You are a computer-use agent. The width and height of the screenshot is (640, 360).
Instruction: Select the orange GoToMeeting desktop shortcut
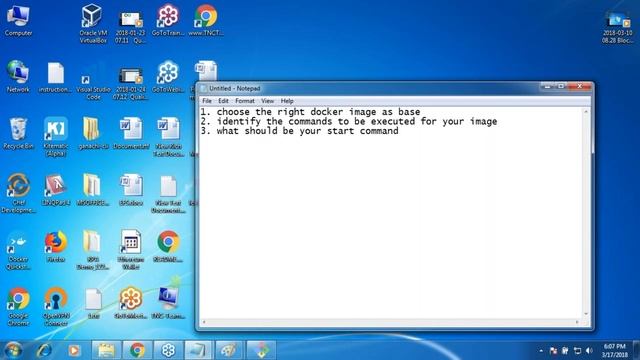tap(131, 303)
